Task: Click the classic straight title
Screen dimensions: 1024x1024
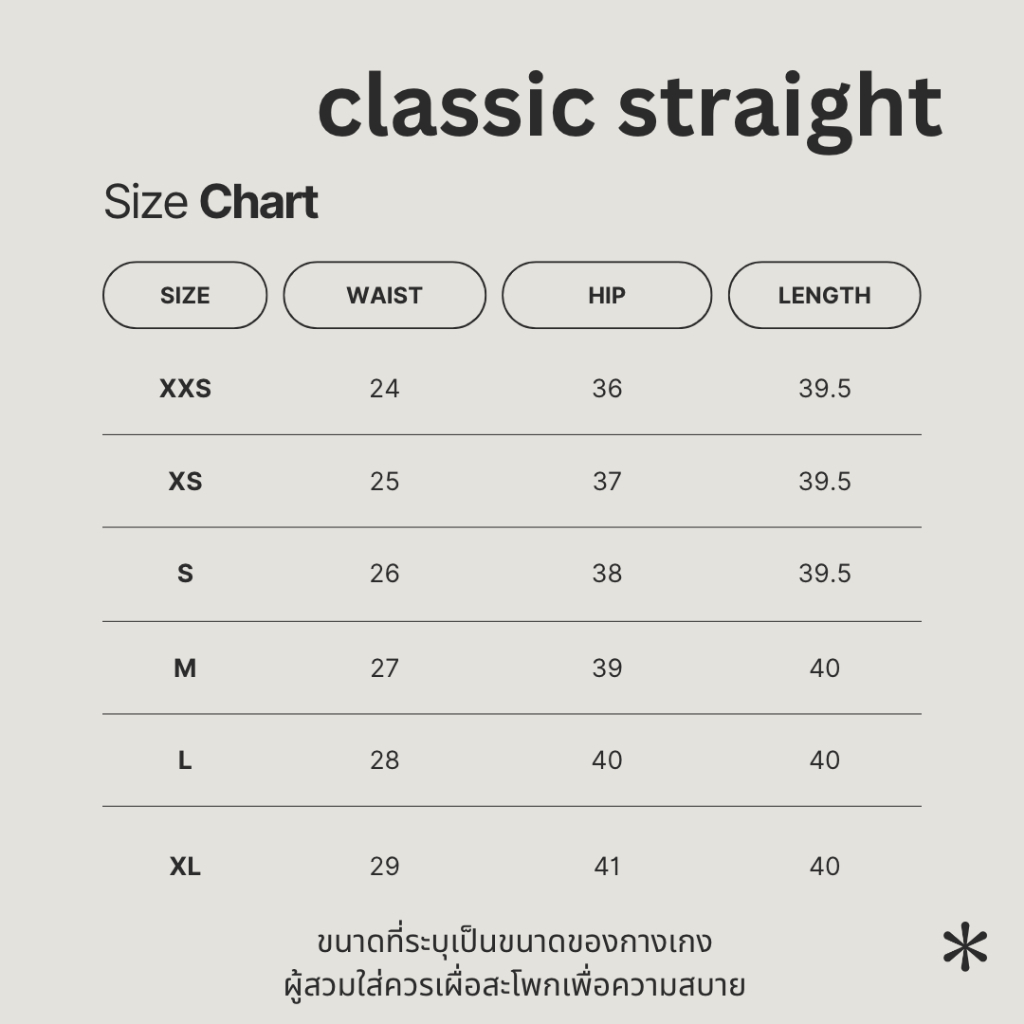Action: pos(630,108)
